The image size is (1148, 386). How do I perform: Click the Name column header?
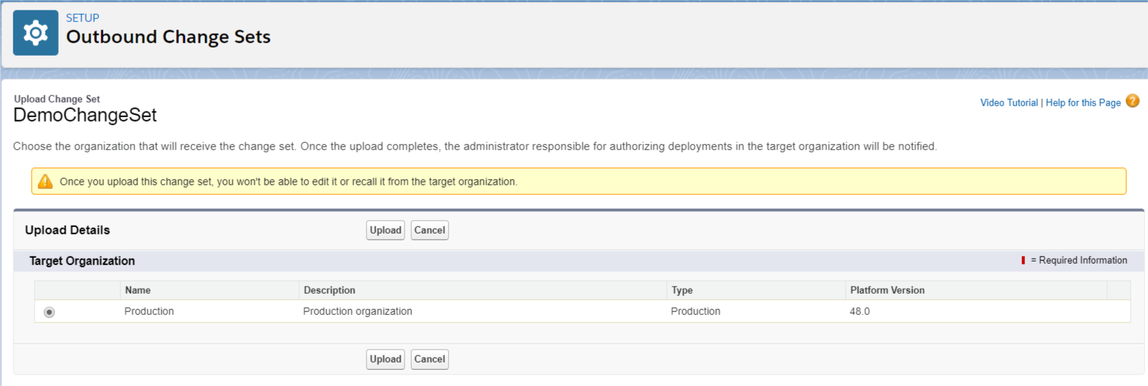[x=137, y=291]
